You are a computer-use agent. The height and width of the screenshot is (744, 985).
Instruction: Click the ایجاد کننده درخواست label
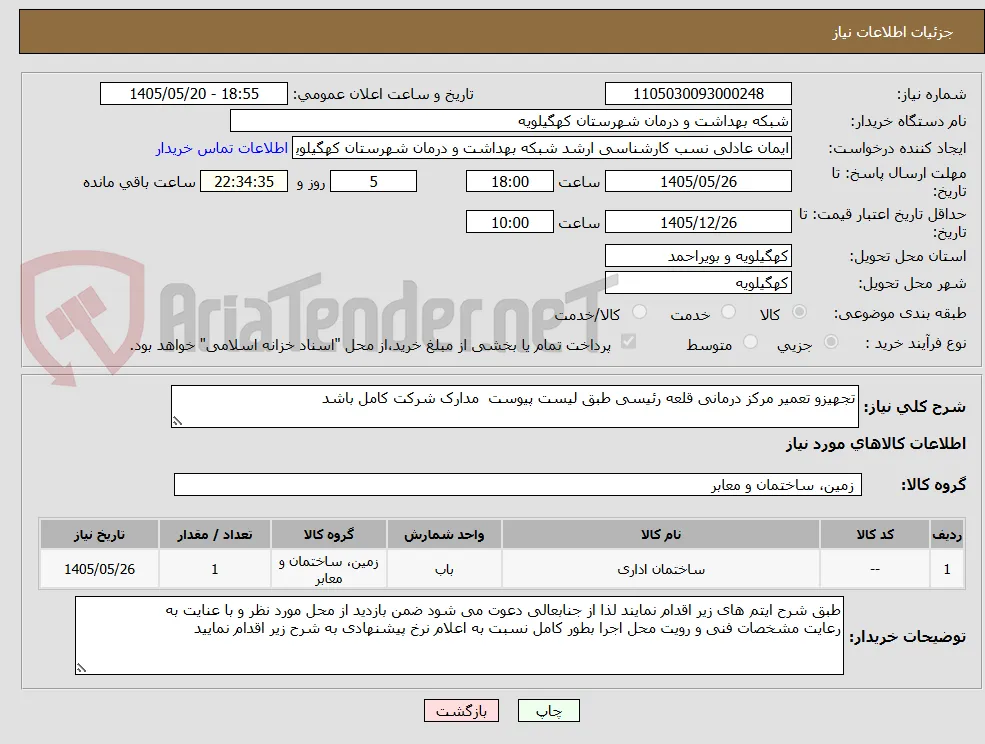pos(898,149)
